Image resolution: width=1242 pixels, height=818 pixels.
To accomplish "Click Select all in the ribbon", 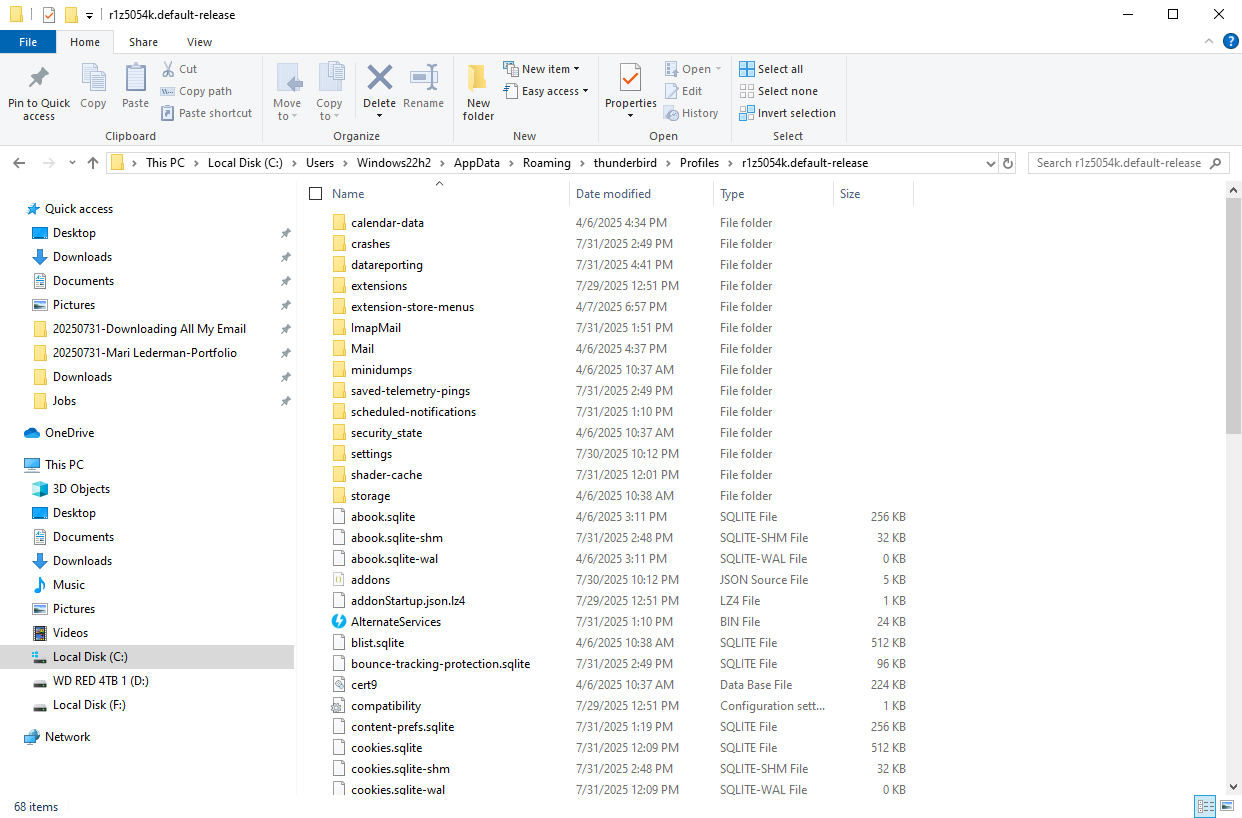I will [x=771, y=69].
